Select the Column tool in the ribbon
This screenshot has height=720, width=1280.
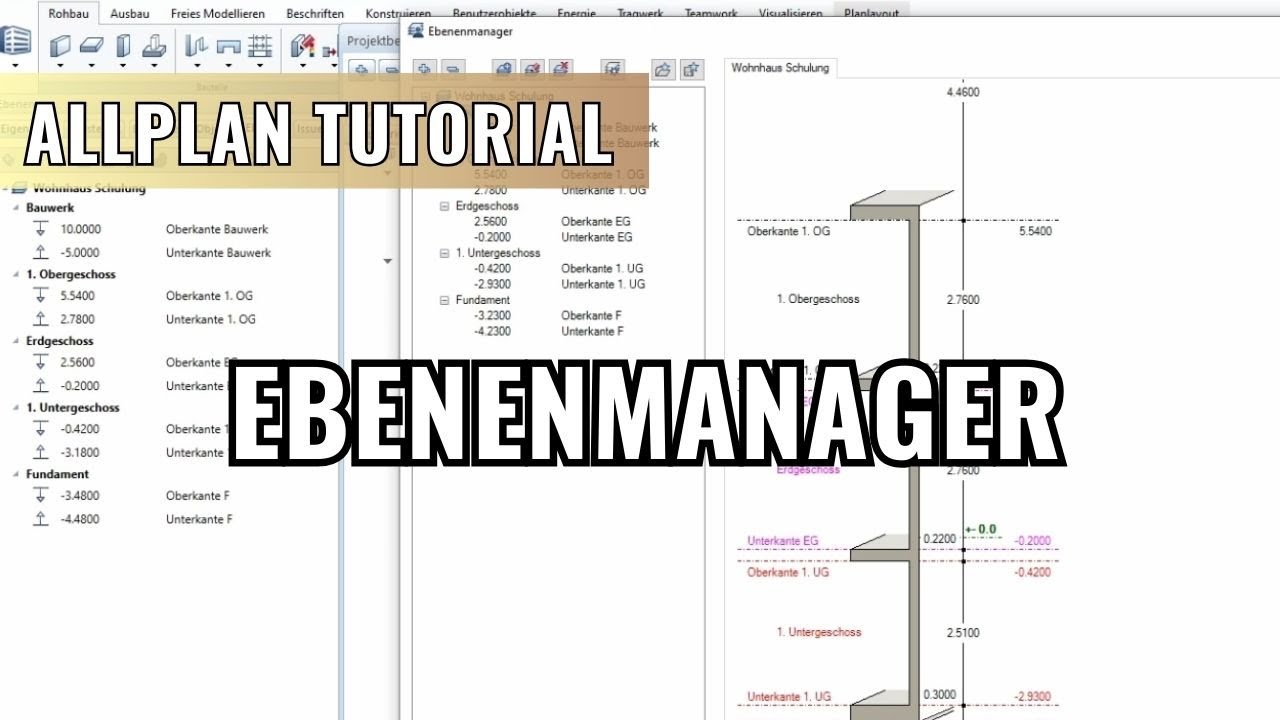point(123,45)
